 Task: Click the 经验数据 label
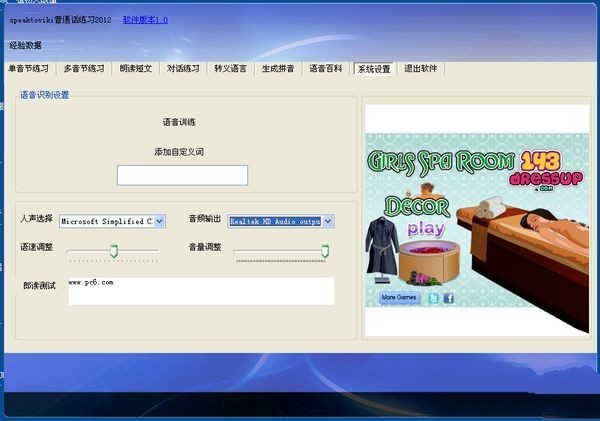25,45
